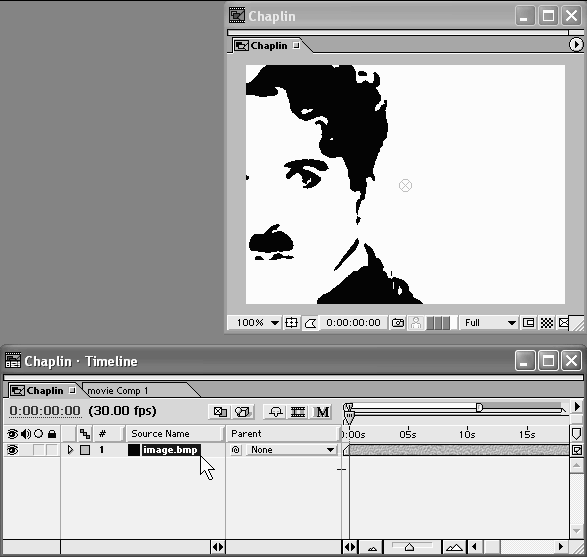
Task: Click timeline horizontal scroll right arrow
Action: click(561, 547)
